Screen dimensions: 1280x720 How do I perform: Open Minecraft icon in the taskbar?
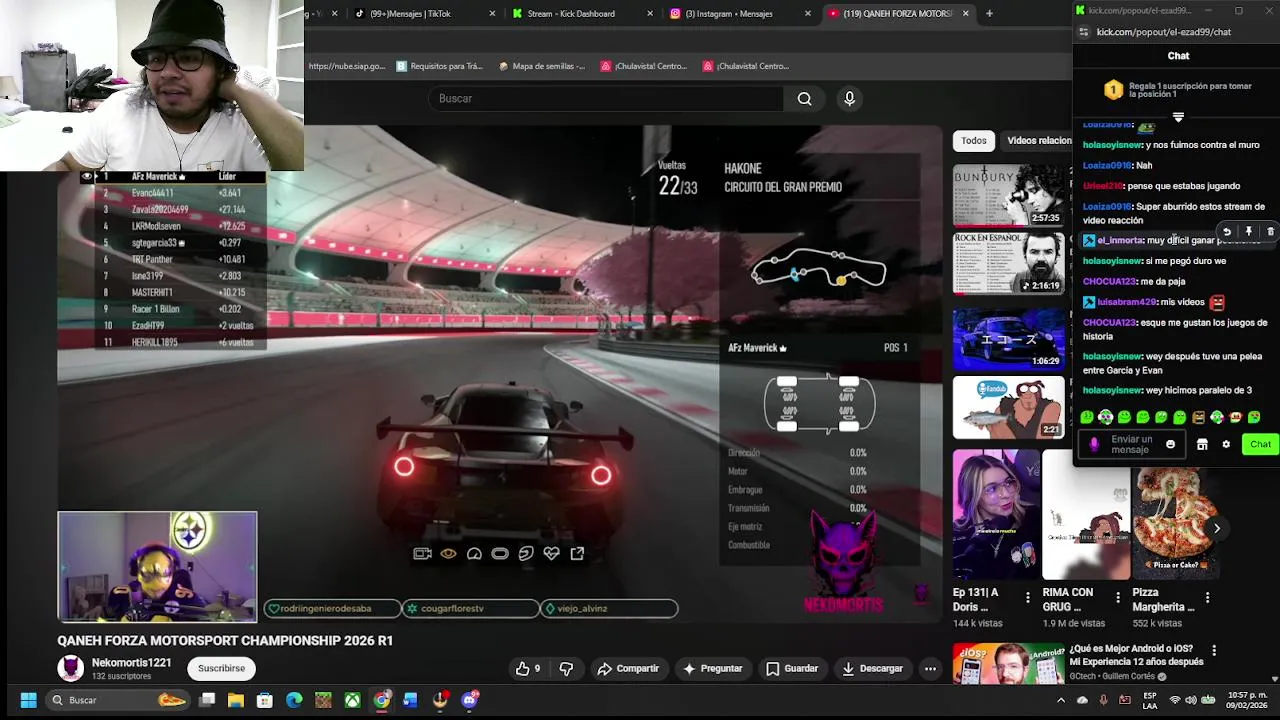coord(323,700)
